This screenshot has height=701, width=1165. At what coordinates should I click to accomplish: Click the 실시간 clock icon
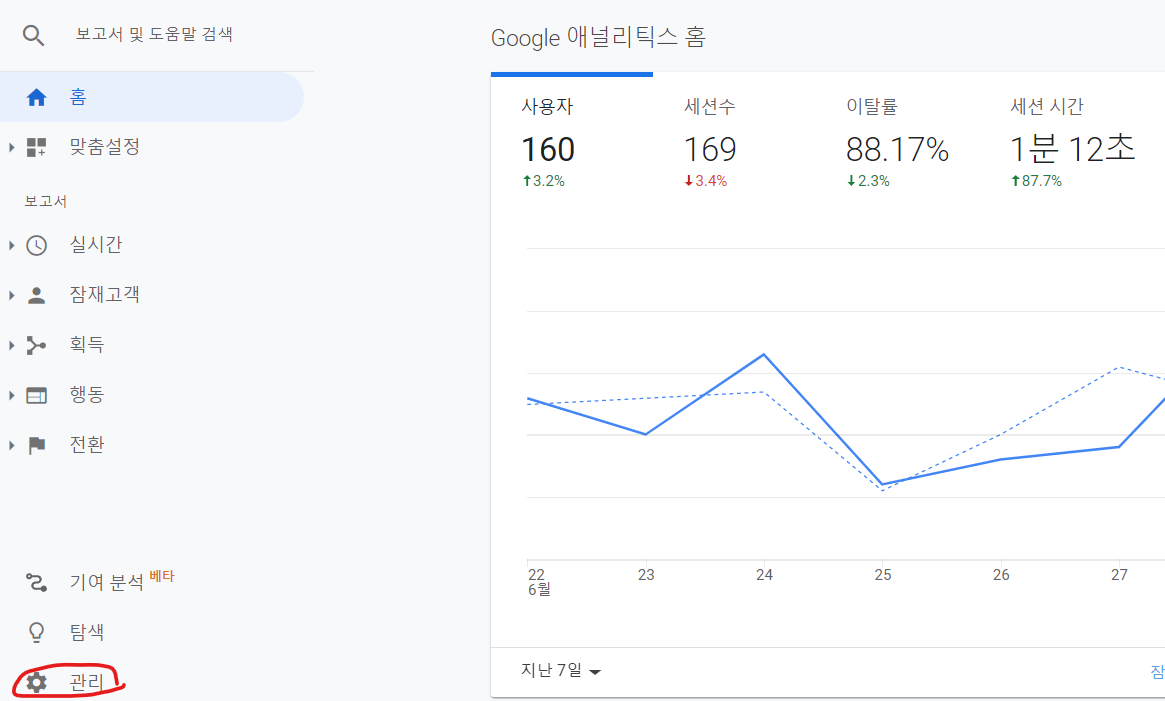(36, 245)
